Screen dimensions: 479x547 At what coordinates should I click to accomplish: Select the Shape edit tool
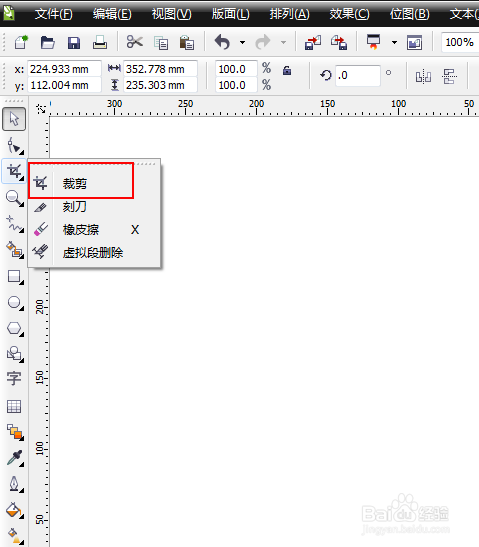click(15, 145)
